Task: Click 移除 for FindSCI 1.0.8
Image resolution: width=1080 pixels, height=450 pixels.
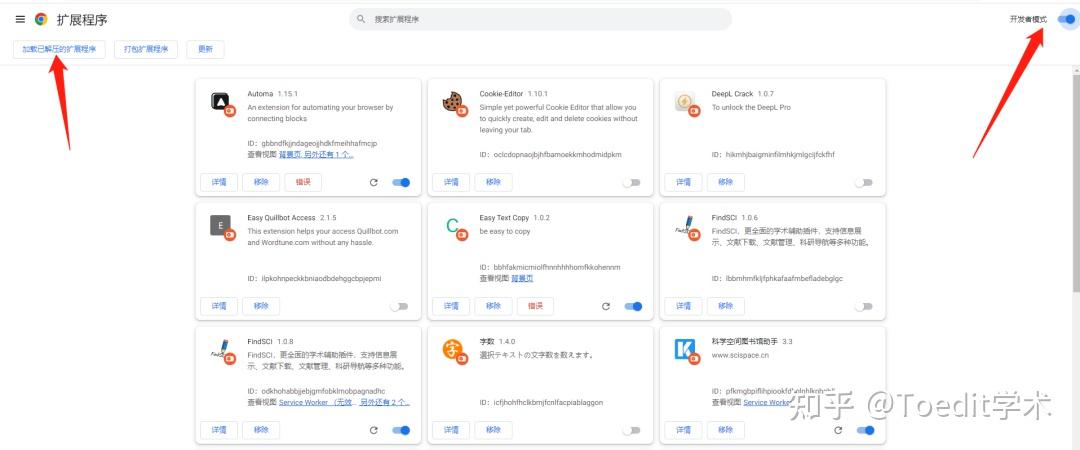Action: point(261,429)
